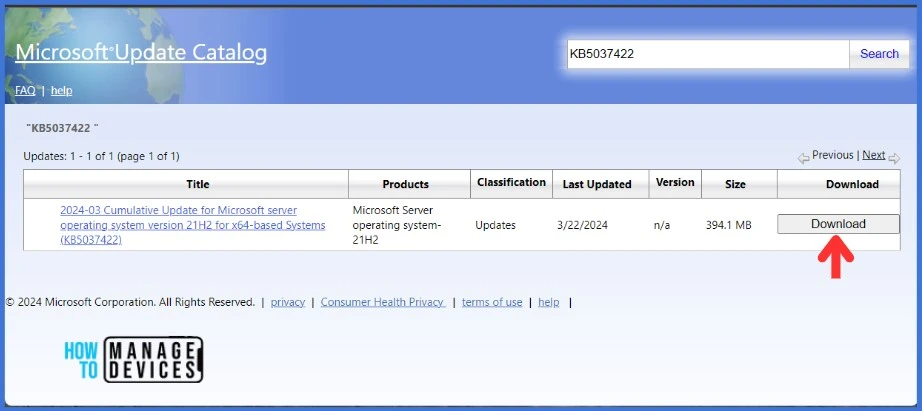Download the KB5037422 update
922x411 pixels.
838,224
